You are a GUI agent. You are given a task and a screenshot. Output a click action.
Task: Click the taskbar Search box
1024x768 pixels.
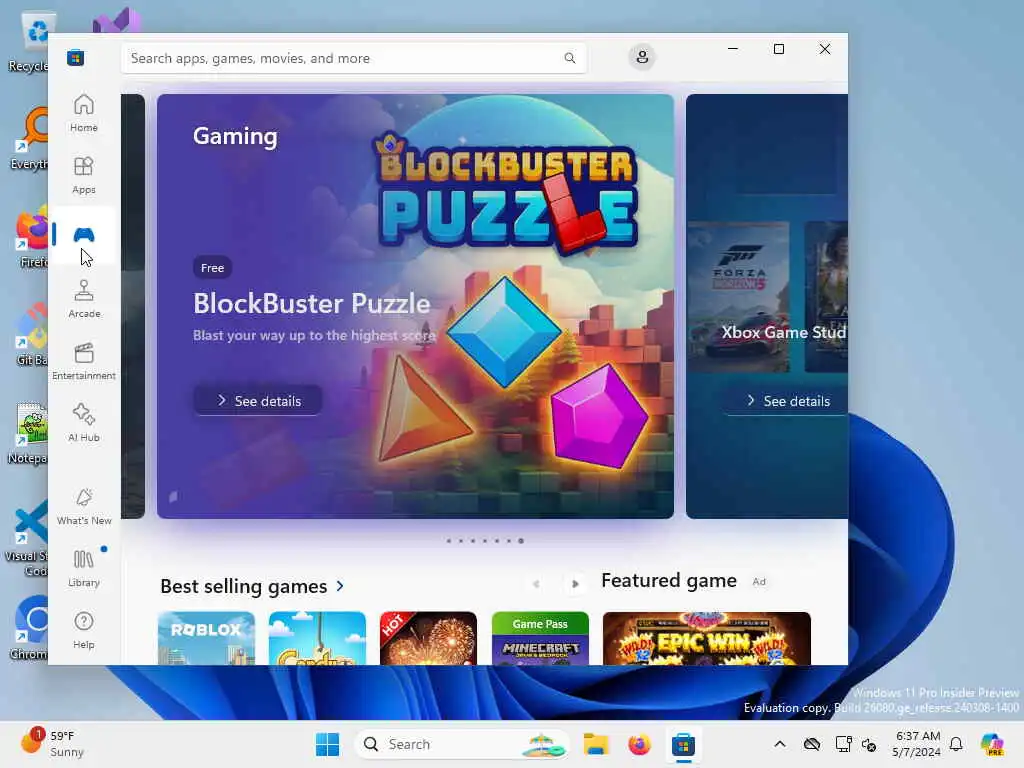coord(461,744)
